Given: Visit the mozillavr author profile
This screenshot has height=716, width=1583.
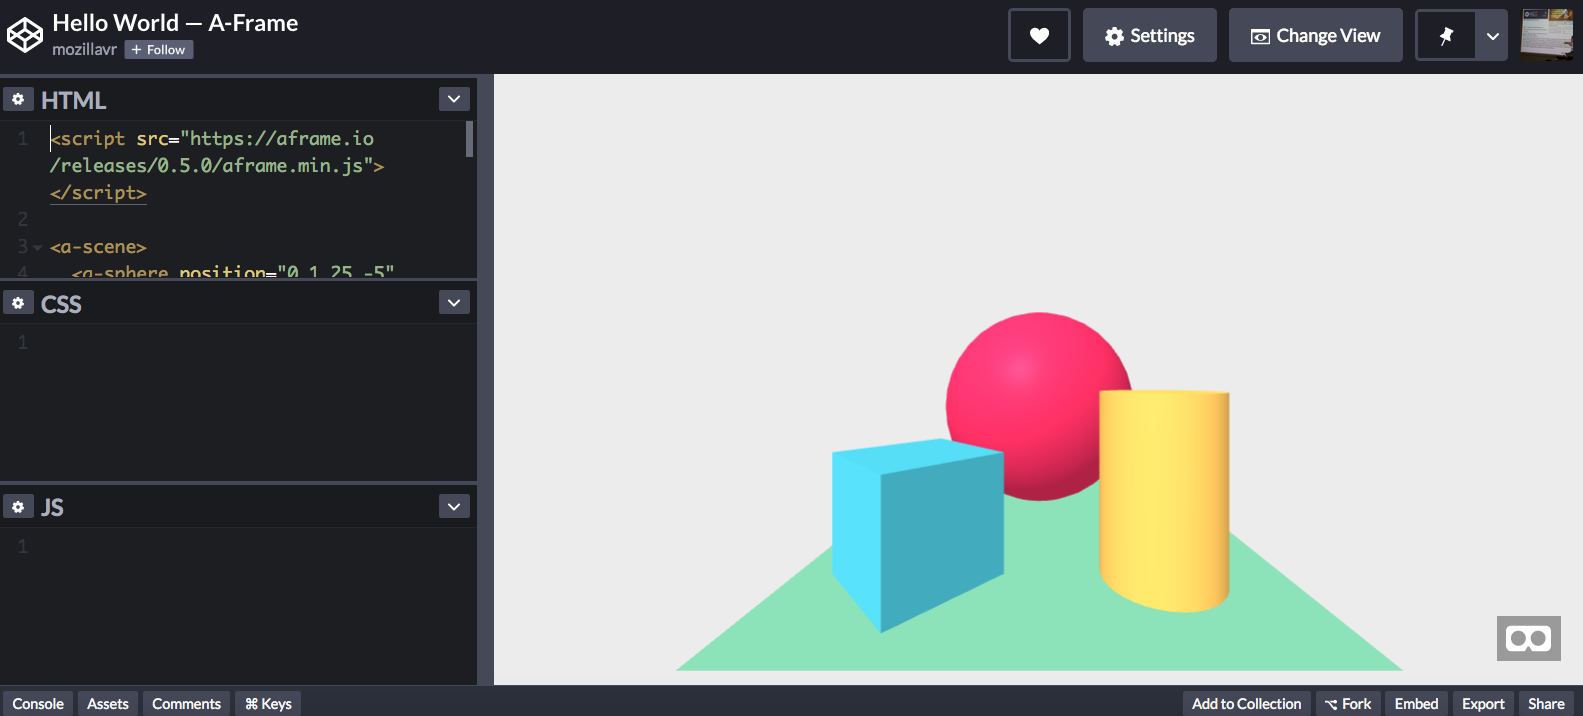Looking at the screenshot, I should 84,49.
